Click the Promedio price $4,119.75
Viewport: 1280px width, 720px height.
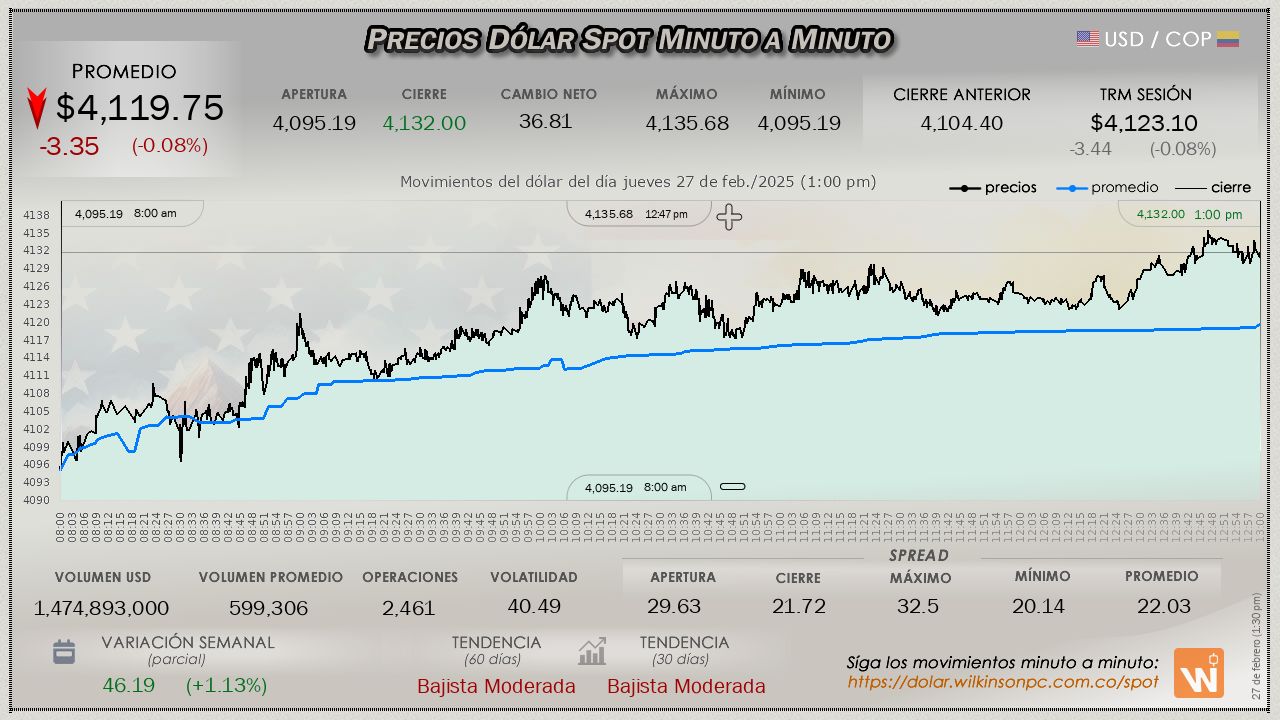pos(139,108)
